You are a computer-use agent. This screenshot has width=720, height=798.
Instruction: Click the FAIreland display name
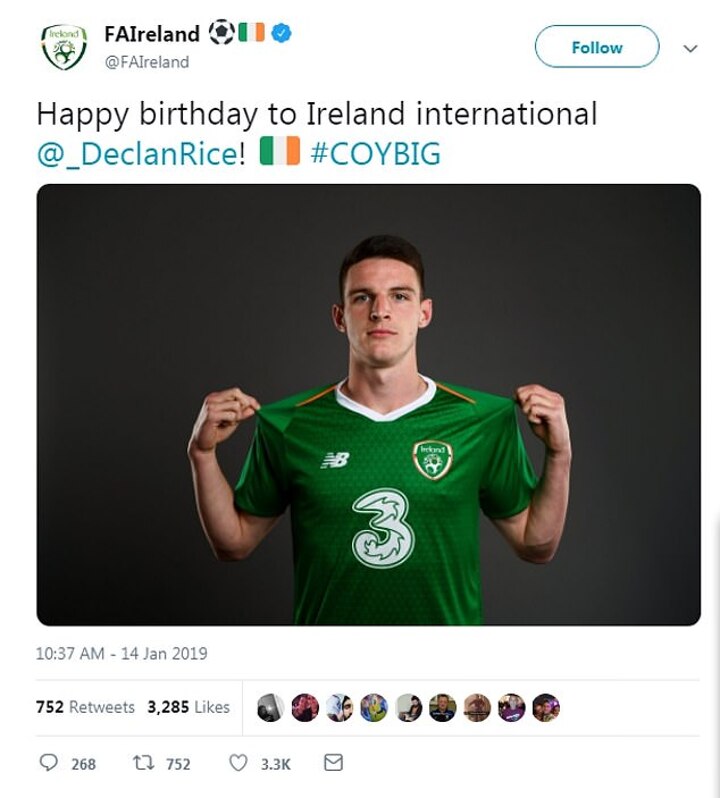[x=152, y=34]
